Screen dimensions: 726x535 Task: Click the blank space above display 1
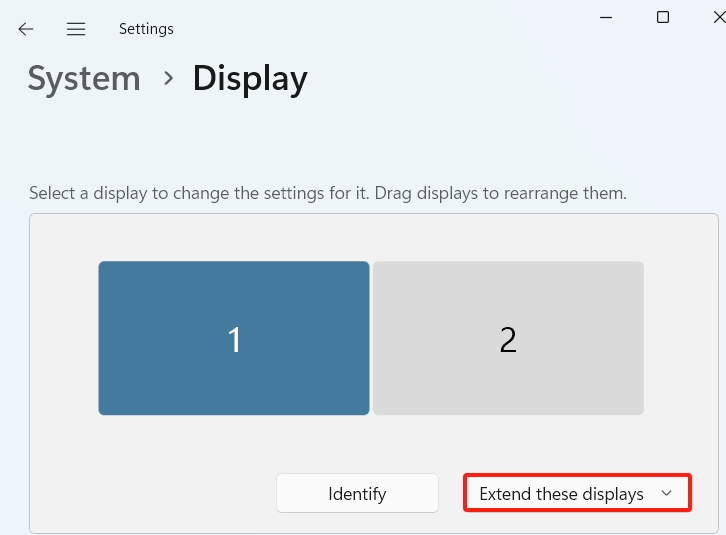click(x=234, y=238)
